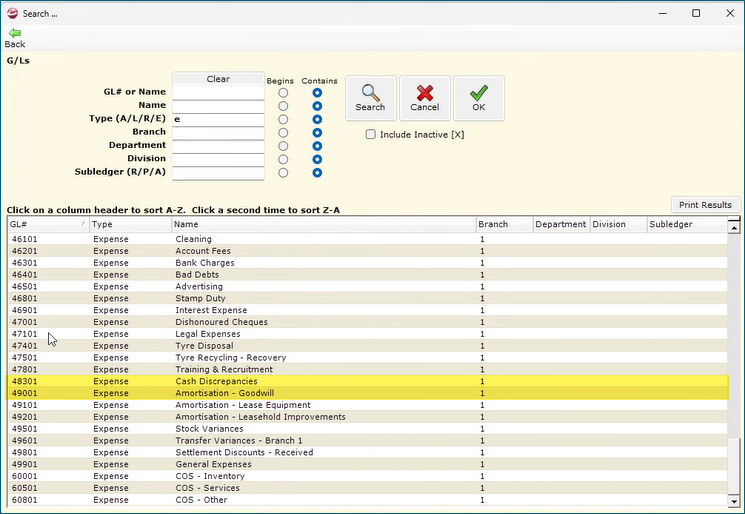The image size is (745, 514).
Task: Click the Department input field
Action: tap(218, 145)
